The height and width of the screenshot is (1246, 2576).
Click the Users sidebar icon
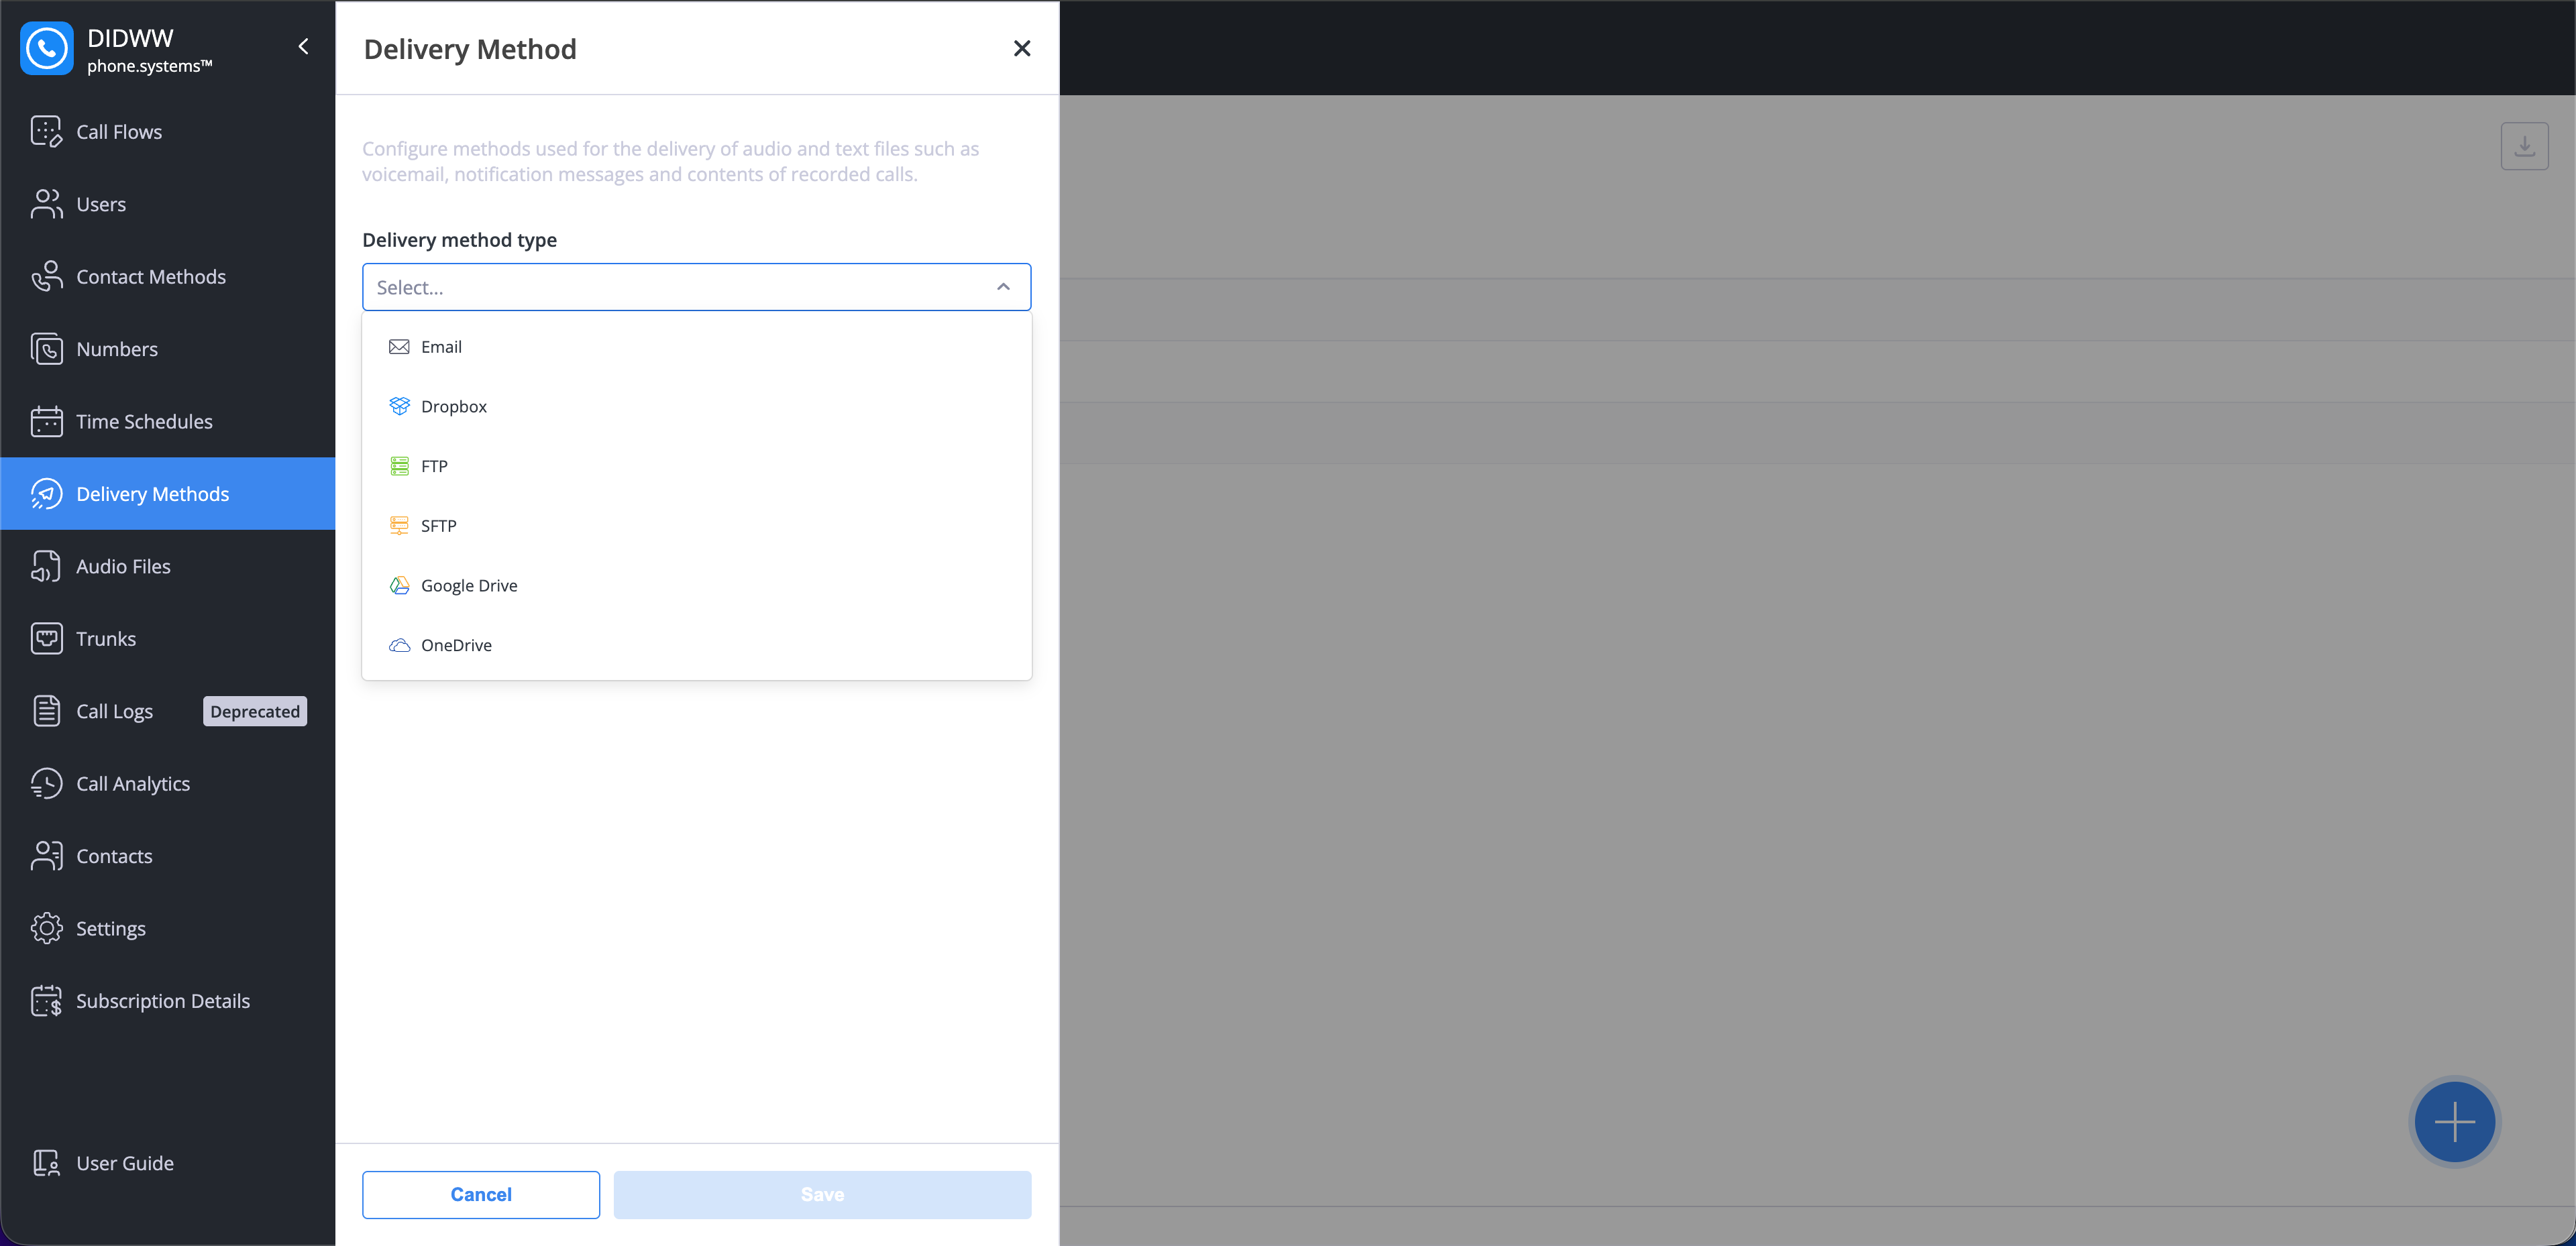[x=46, y=204]
